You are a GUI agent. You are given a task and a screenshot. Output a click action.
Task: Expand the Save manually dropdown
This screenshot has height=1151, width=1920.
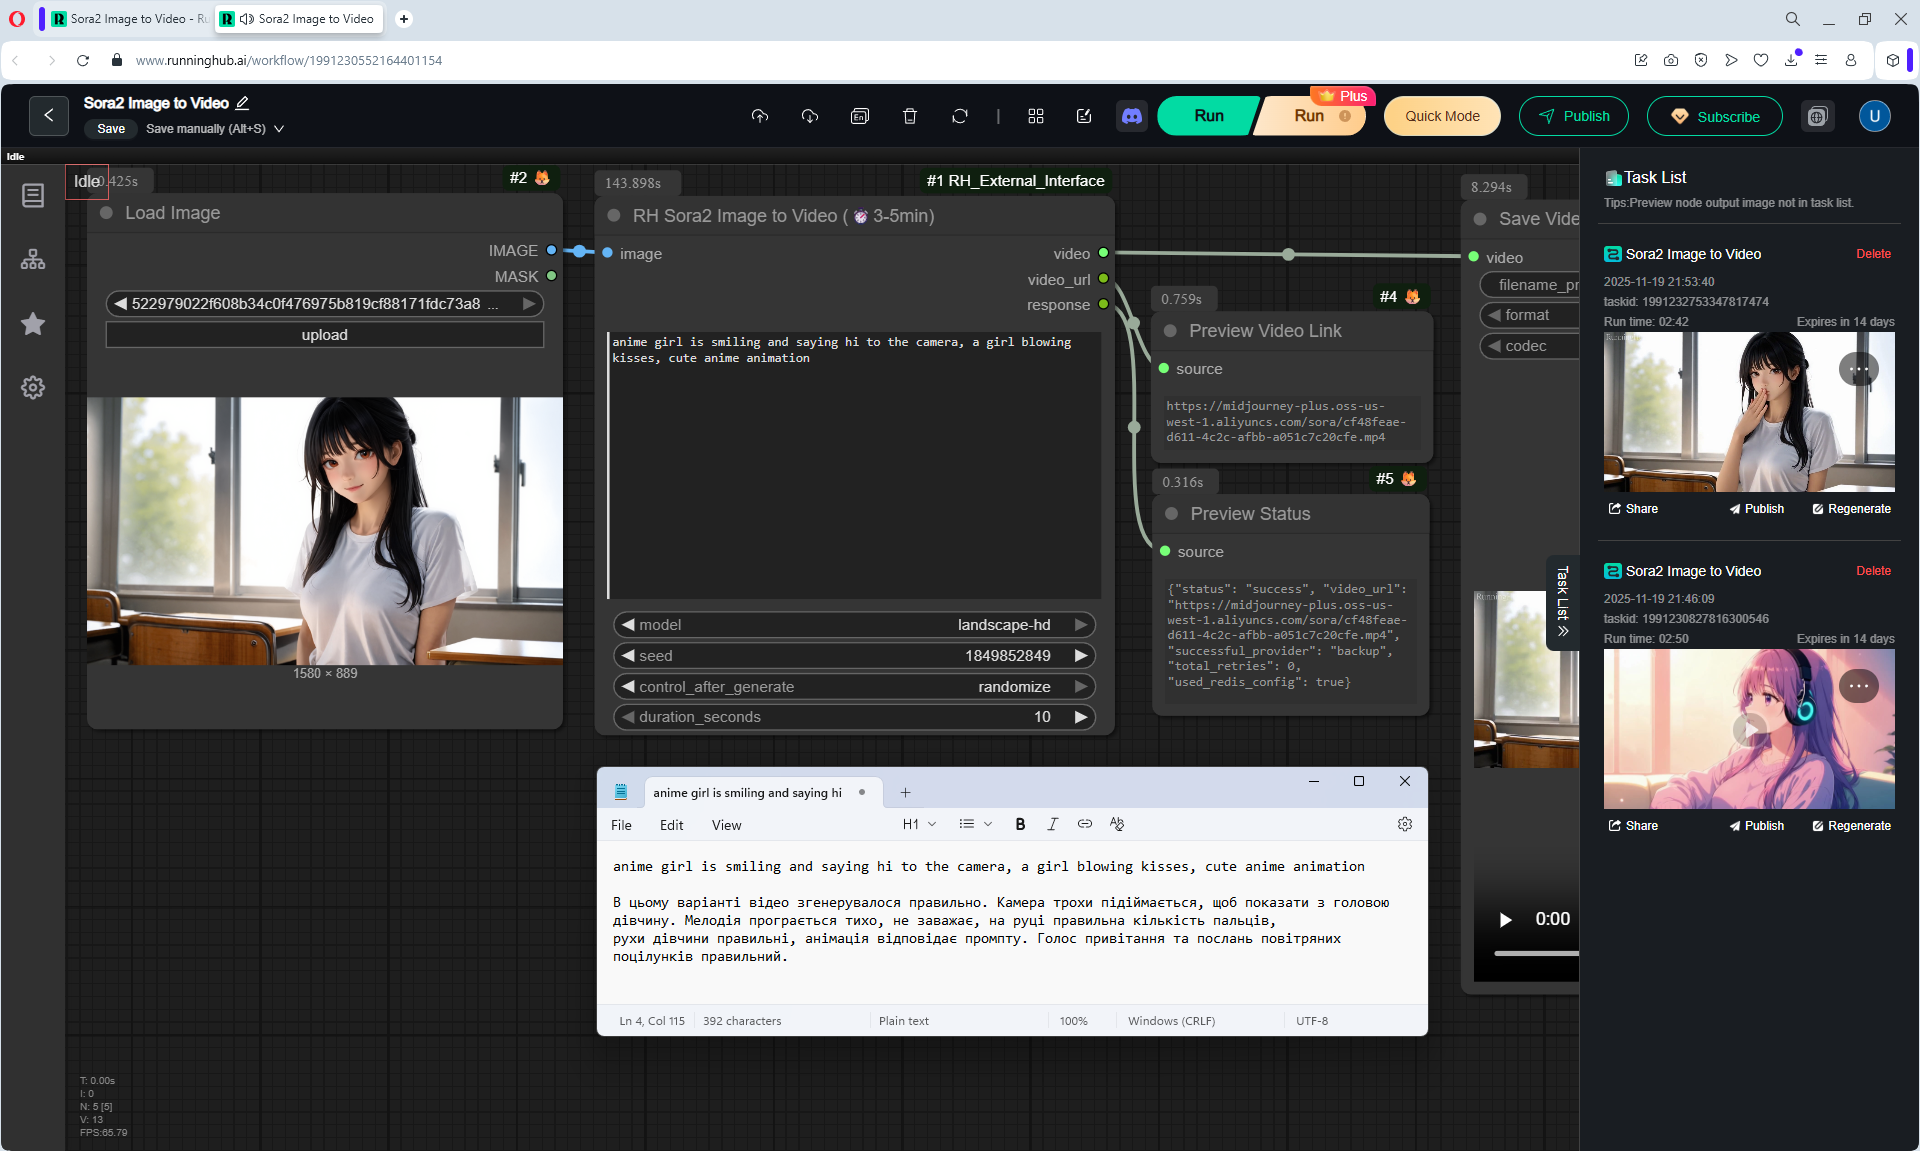tap(279, 129)
